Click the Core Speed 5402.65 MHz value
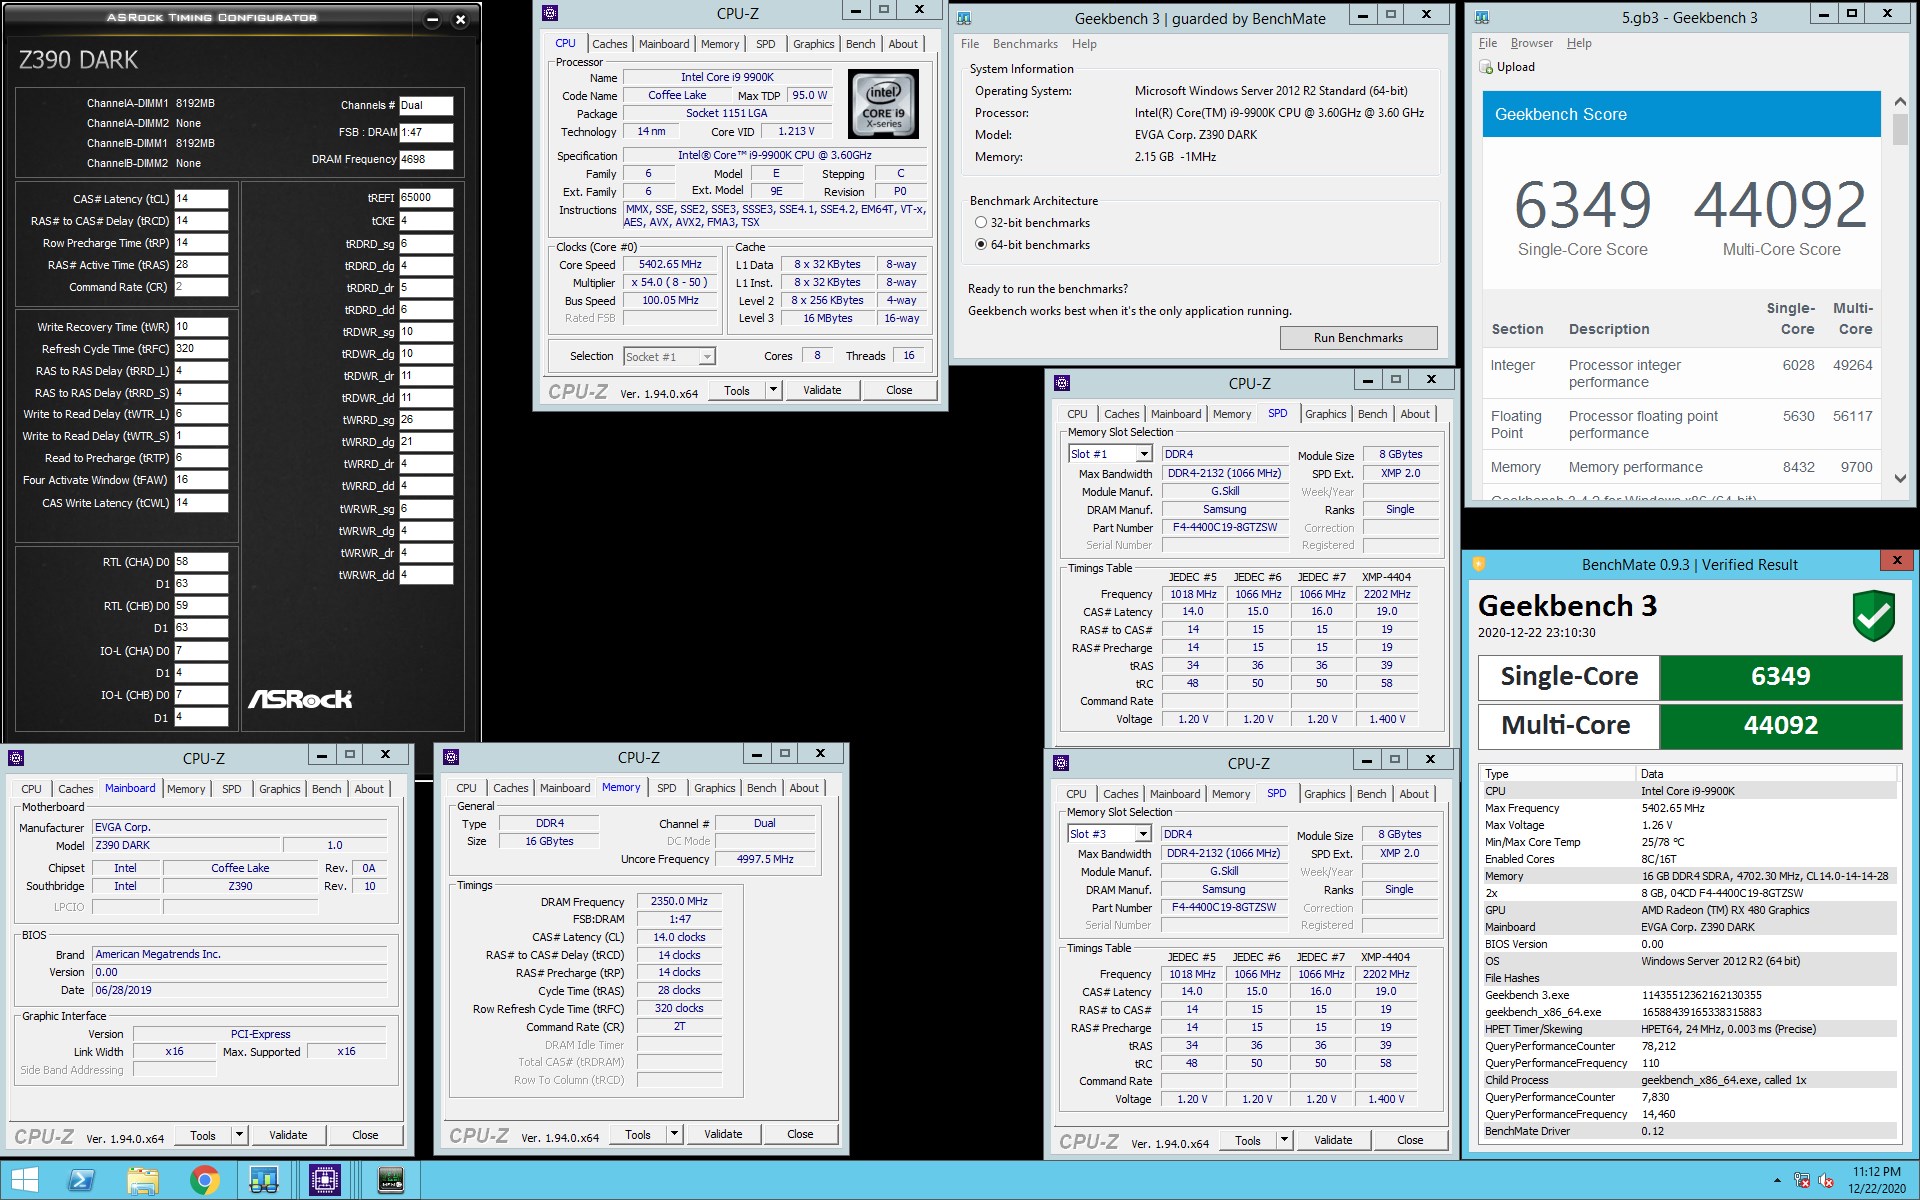 tap(670, 265)
